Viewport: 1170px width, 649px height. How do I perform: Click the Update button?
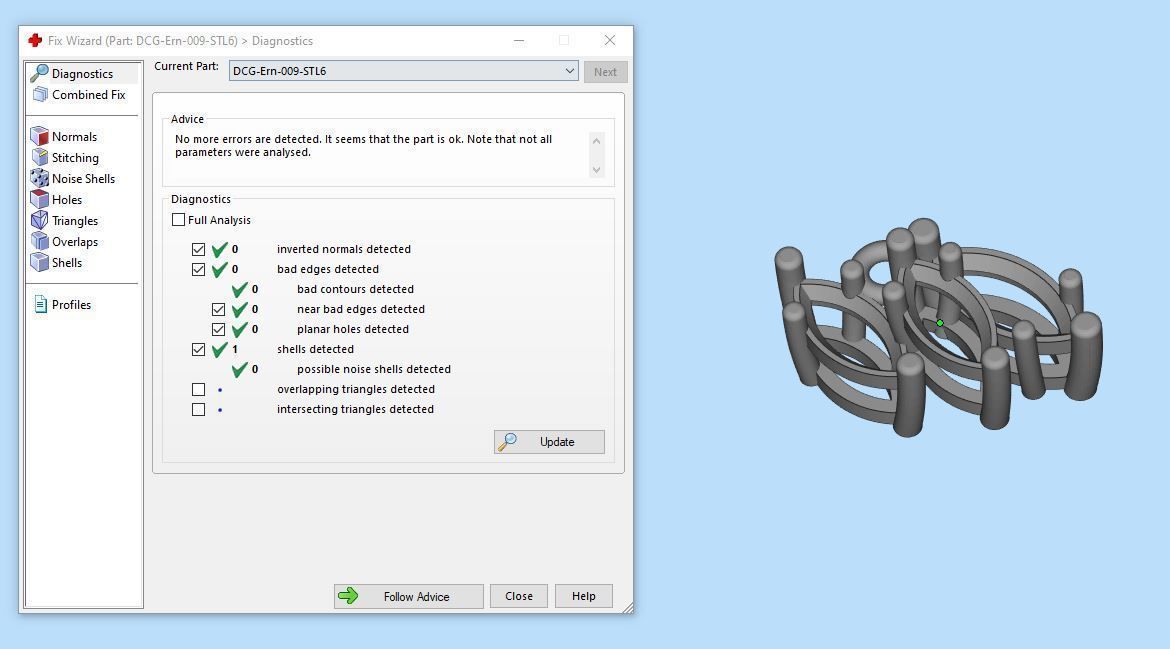(x=549, y=442)
